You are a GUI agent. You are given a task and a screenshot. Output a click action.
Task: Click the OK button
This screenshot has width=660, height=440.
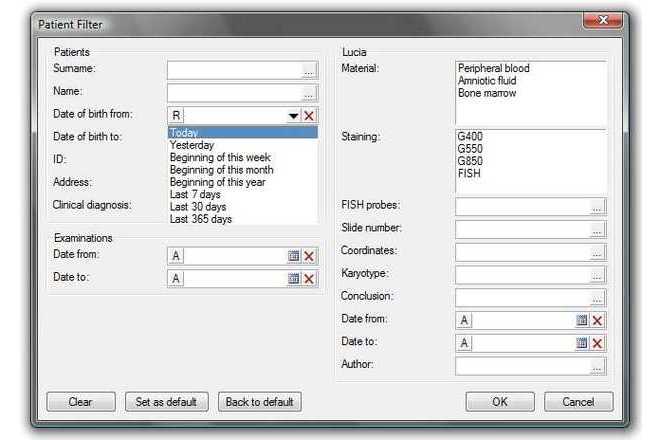(x=499, y=401)
